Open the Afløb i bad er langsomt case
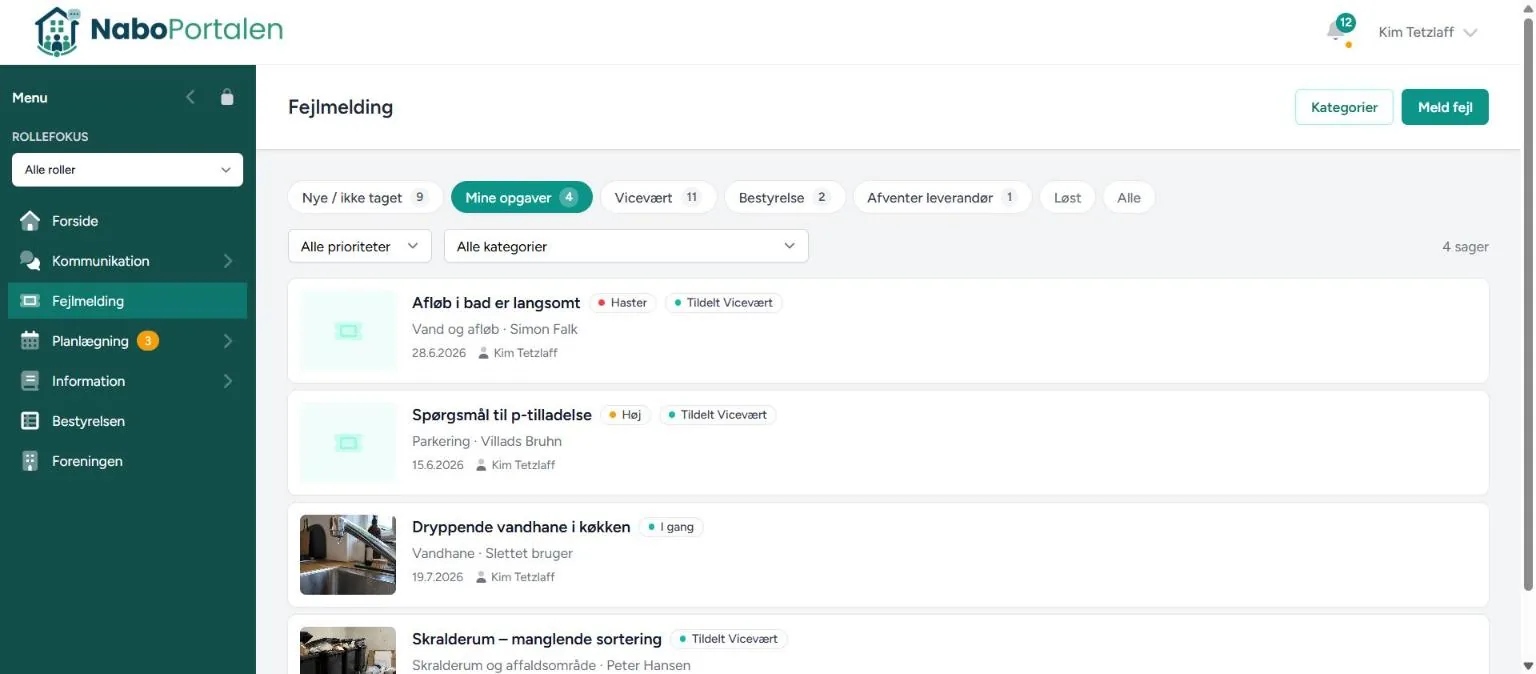This screenshot has width=1536, height=674. [x=888, y=330]
